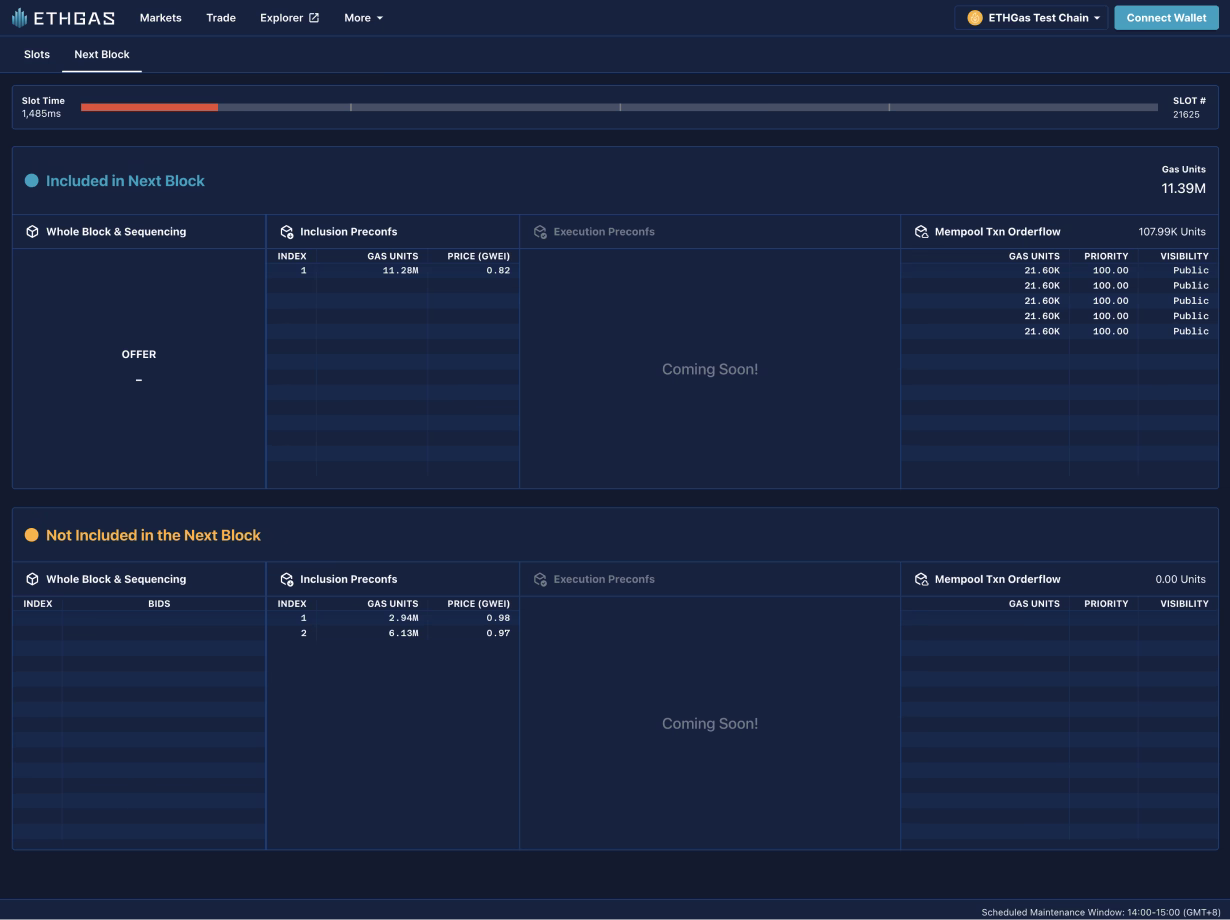Select the Next Block tab
Screen dimensions: 1230x920
tap(102, 54)
